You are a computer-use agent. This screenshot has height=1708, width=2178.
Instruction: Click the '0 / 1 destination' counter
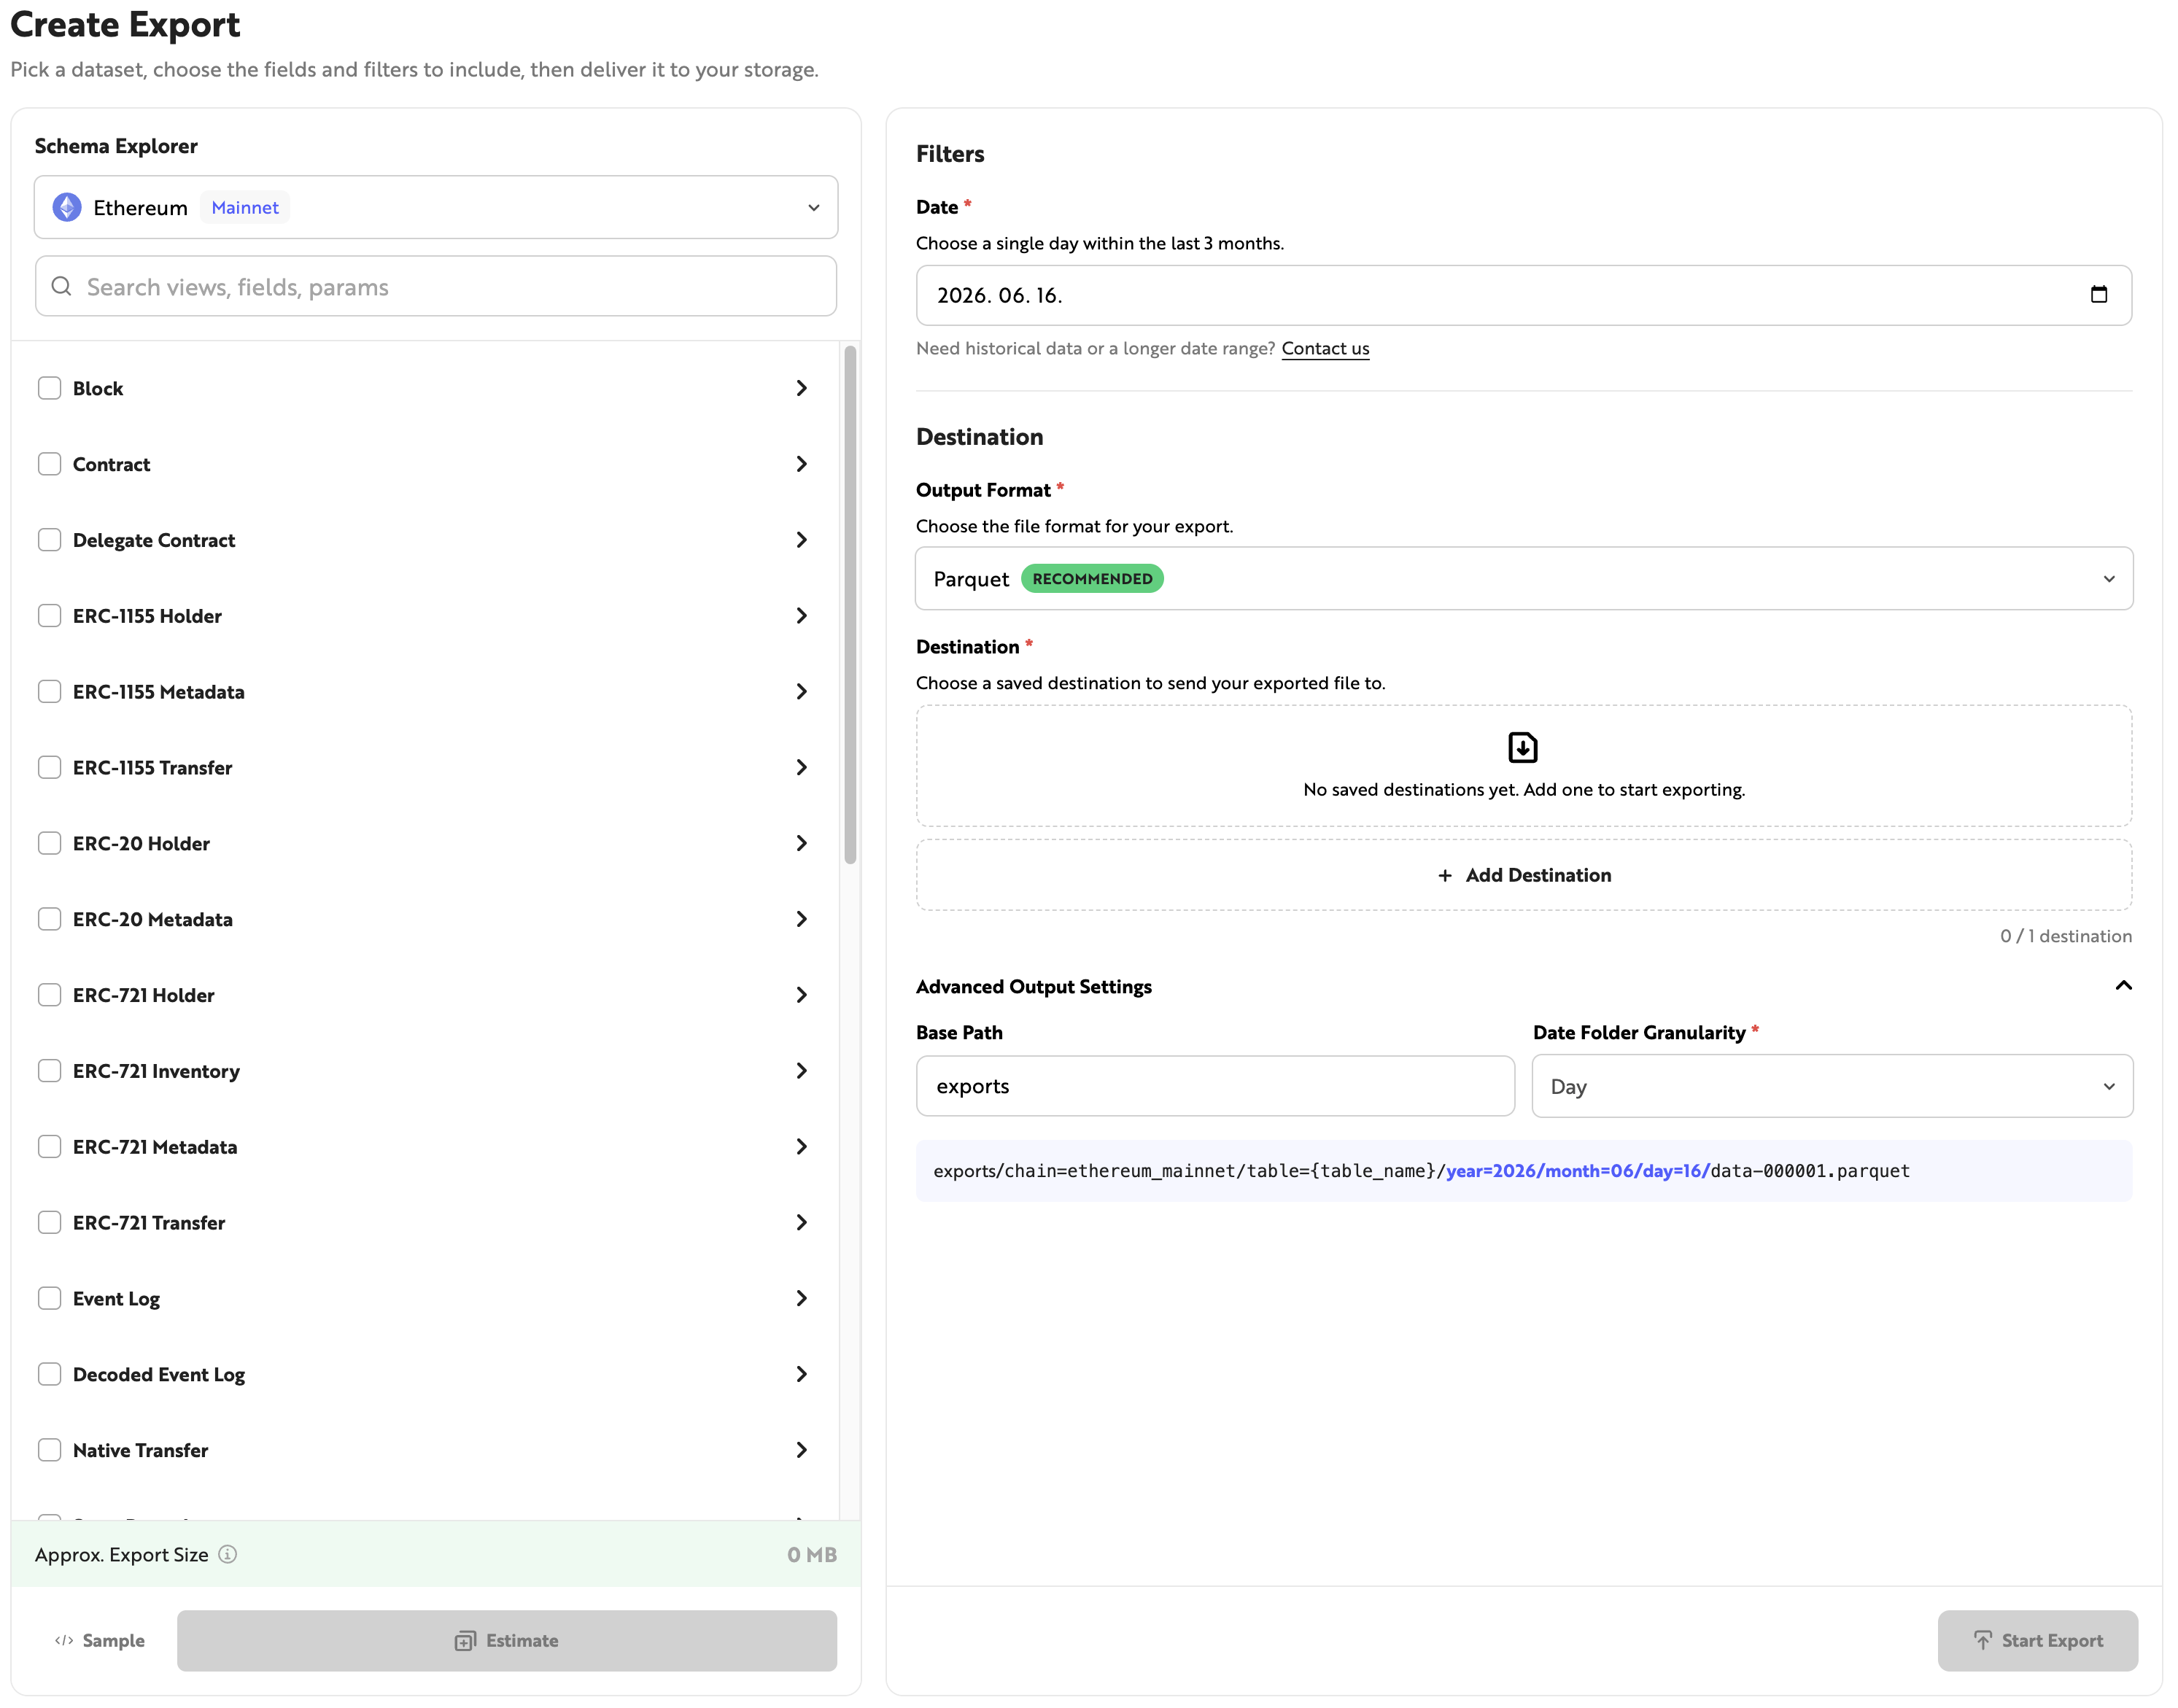point(2066,936)
